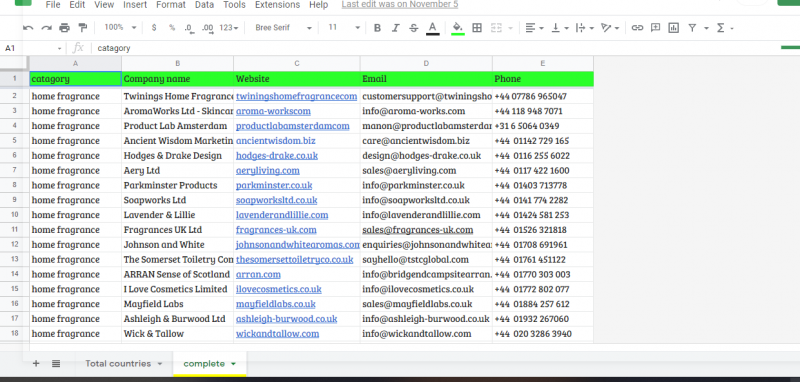Open the Help menu
The height and width of the screenshot is (382, 800).
[319, 5]
